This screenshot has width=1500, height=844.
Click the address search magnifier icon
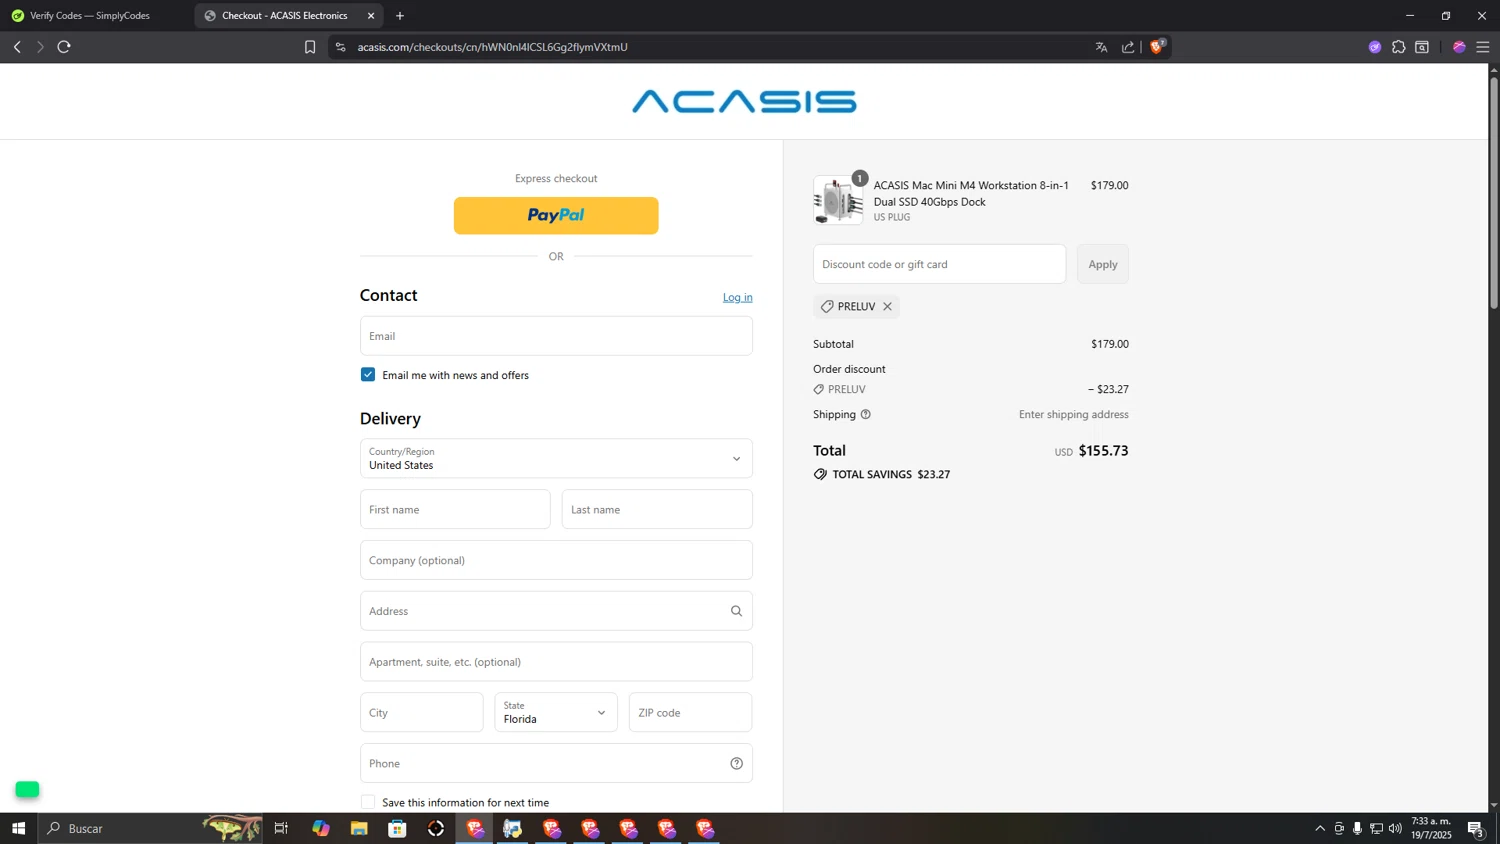[737, 611]
